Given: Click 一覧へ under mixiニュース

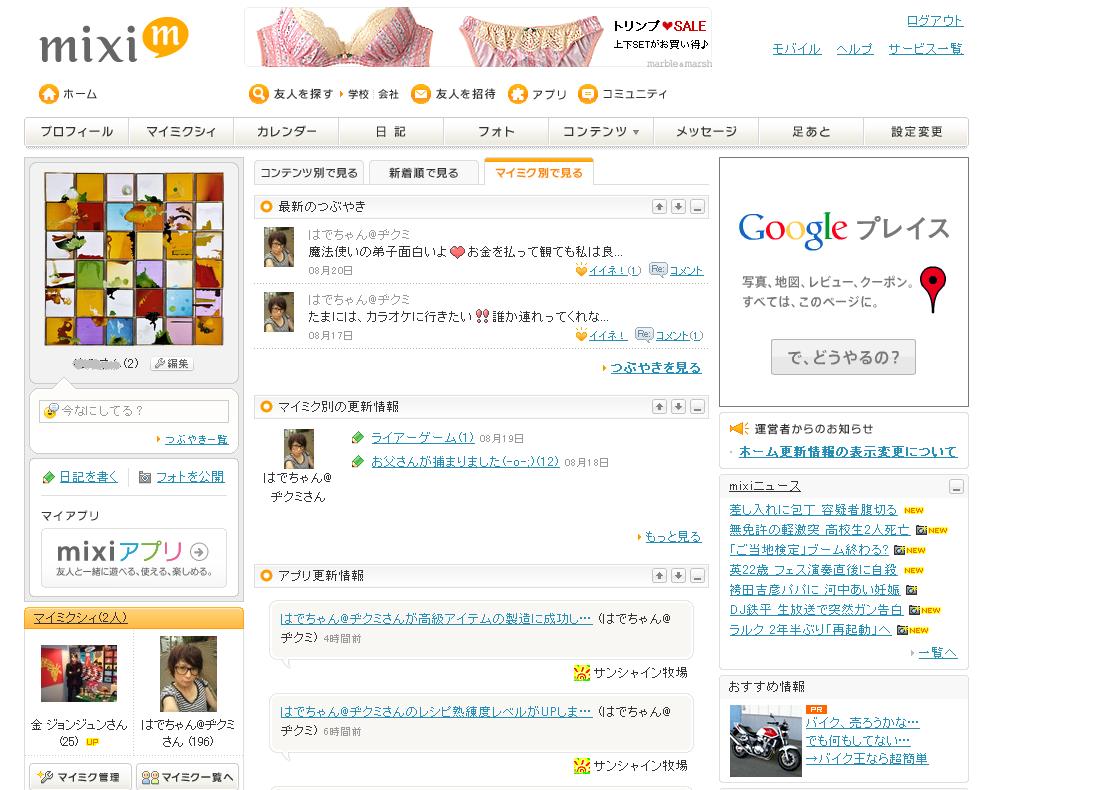Looking at the screenshot, I should tap(937, 653).
